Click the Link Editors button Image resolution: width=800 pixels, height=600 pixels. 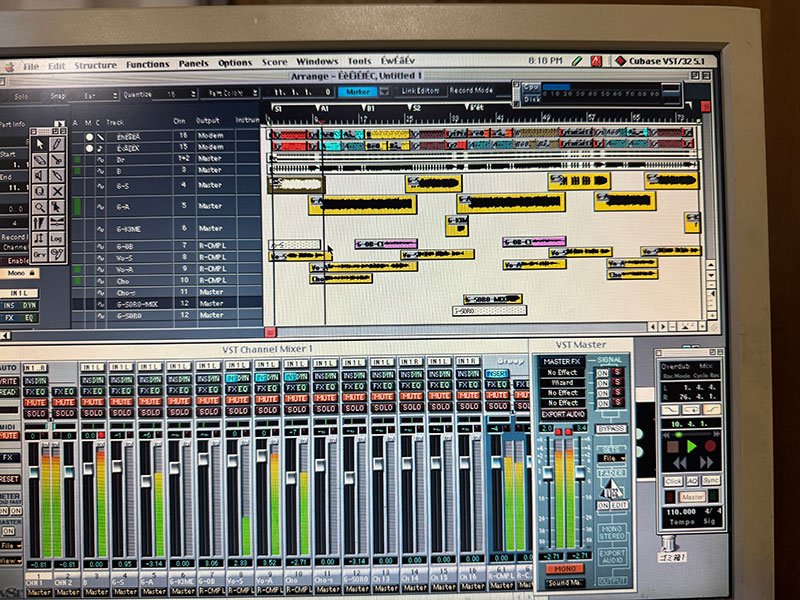coord(420,91)
